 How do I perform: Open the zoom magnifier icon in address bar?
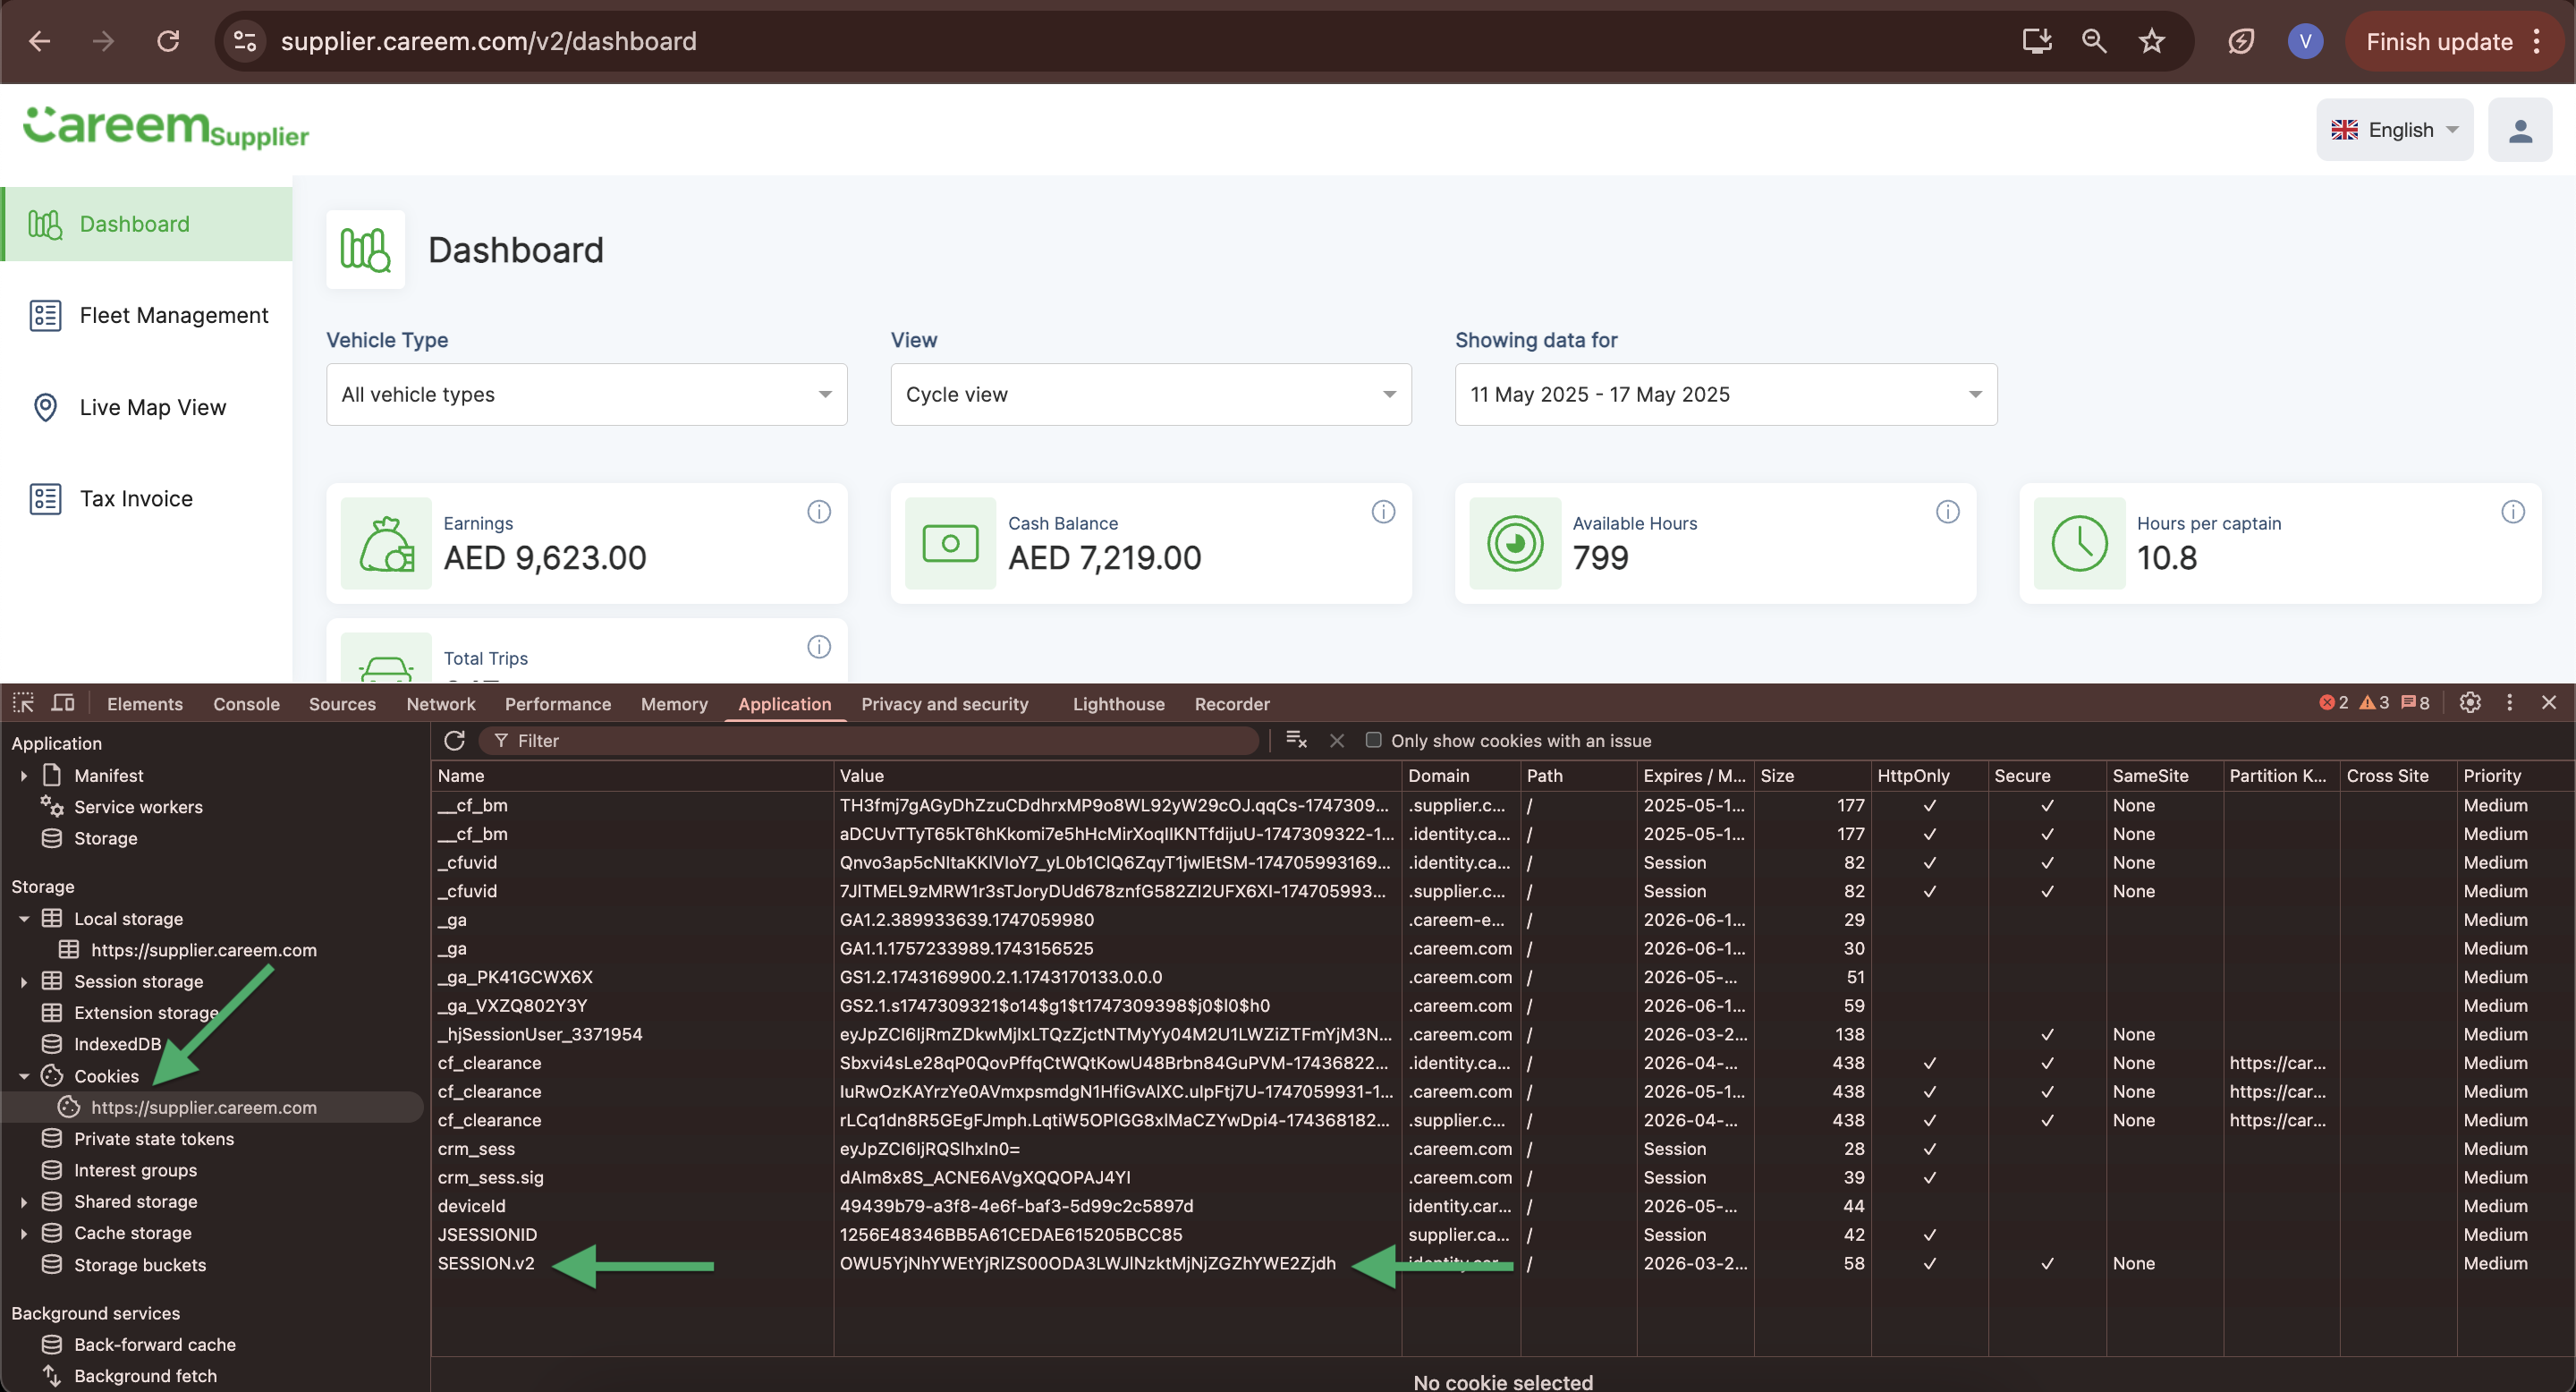pyautogui.click(x=2094, y=41)
